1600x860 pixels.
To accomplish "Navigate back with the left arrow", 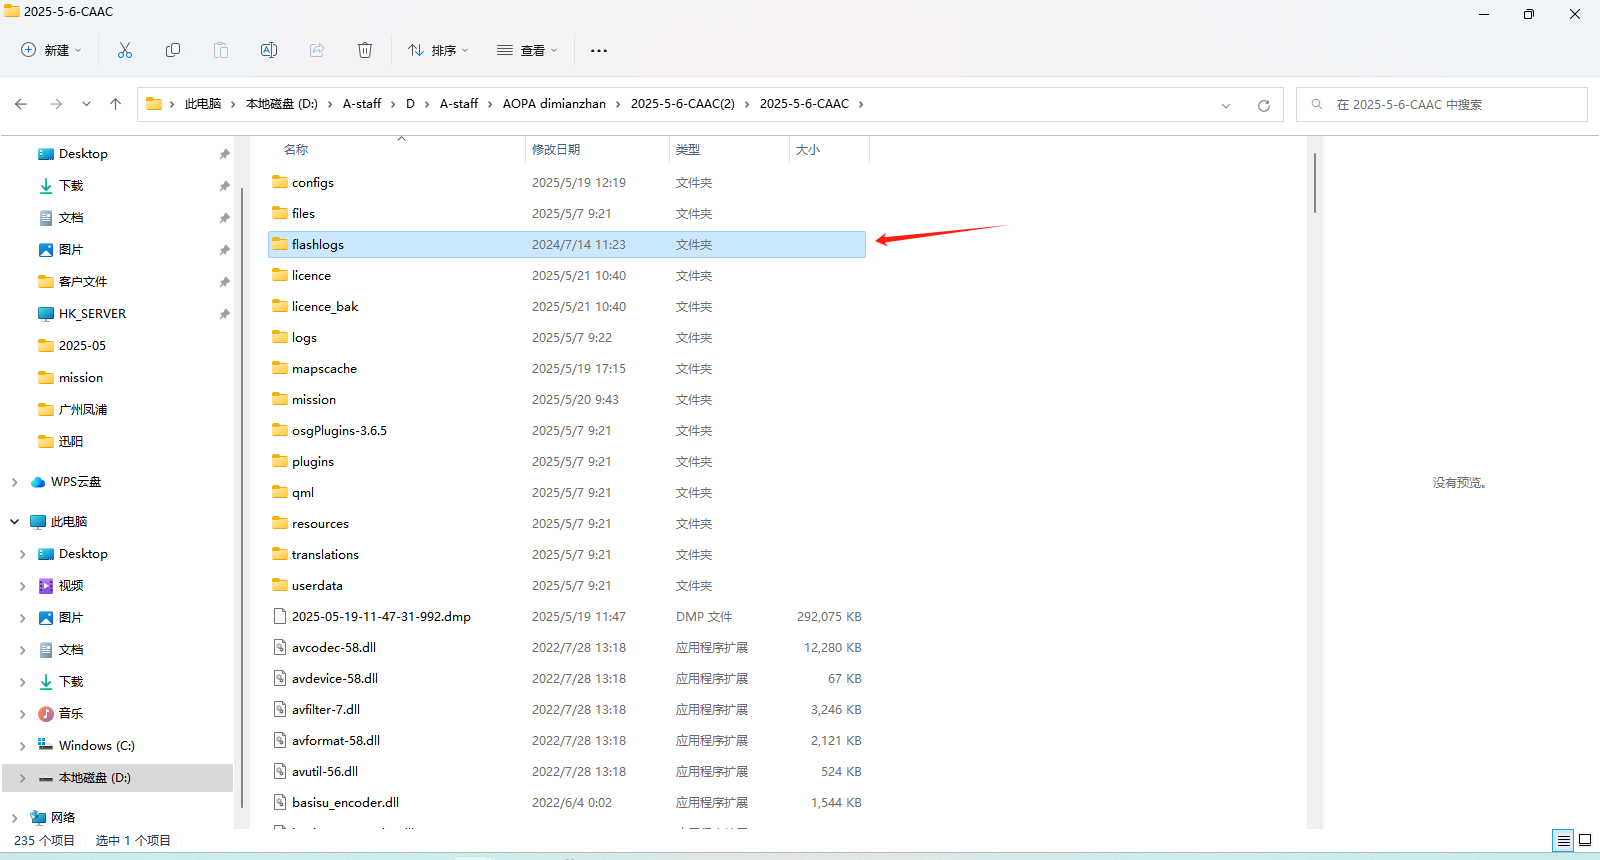I will (x=21, y=104).
